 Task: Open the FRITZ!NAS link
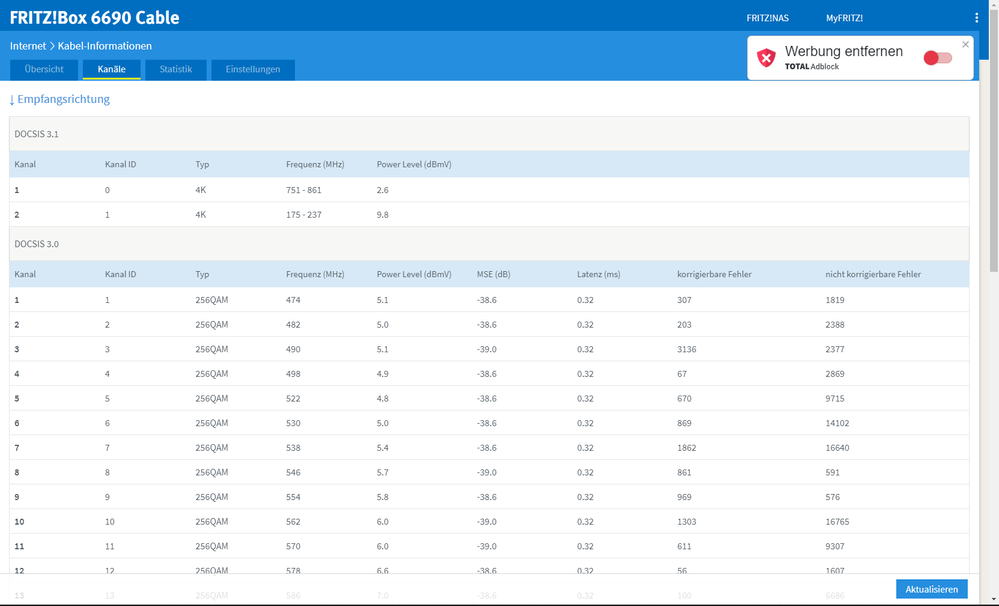tap(767, 18)
